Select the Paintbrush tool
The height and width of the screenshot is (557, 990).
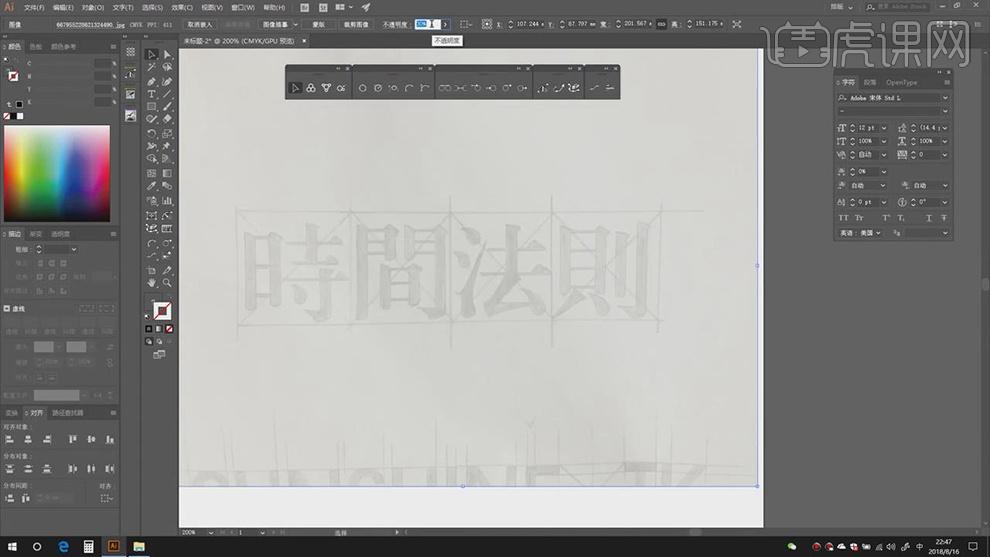[x=167, y=107]
